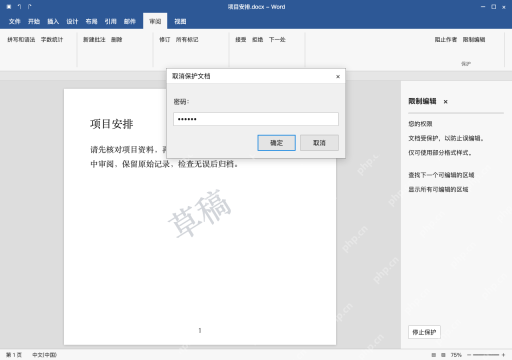Minimize the Word window
This screenshot has height=360, width=512.
click(x=483, y=7)
